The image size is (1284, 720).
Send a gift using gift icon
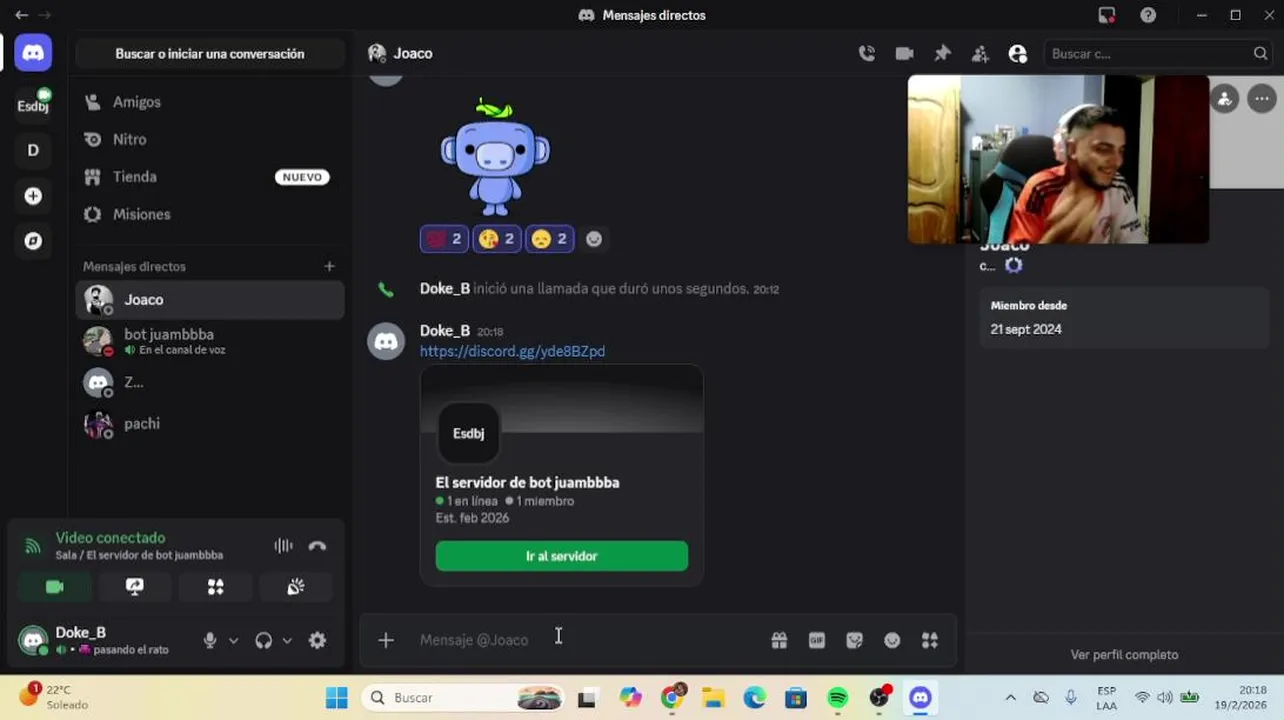[779, 640]
